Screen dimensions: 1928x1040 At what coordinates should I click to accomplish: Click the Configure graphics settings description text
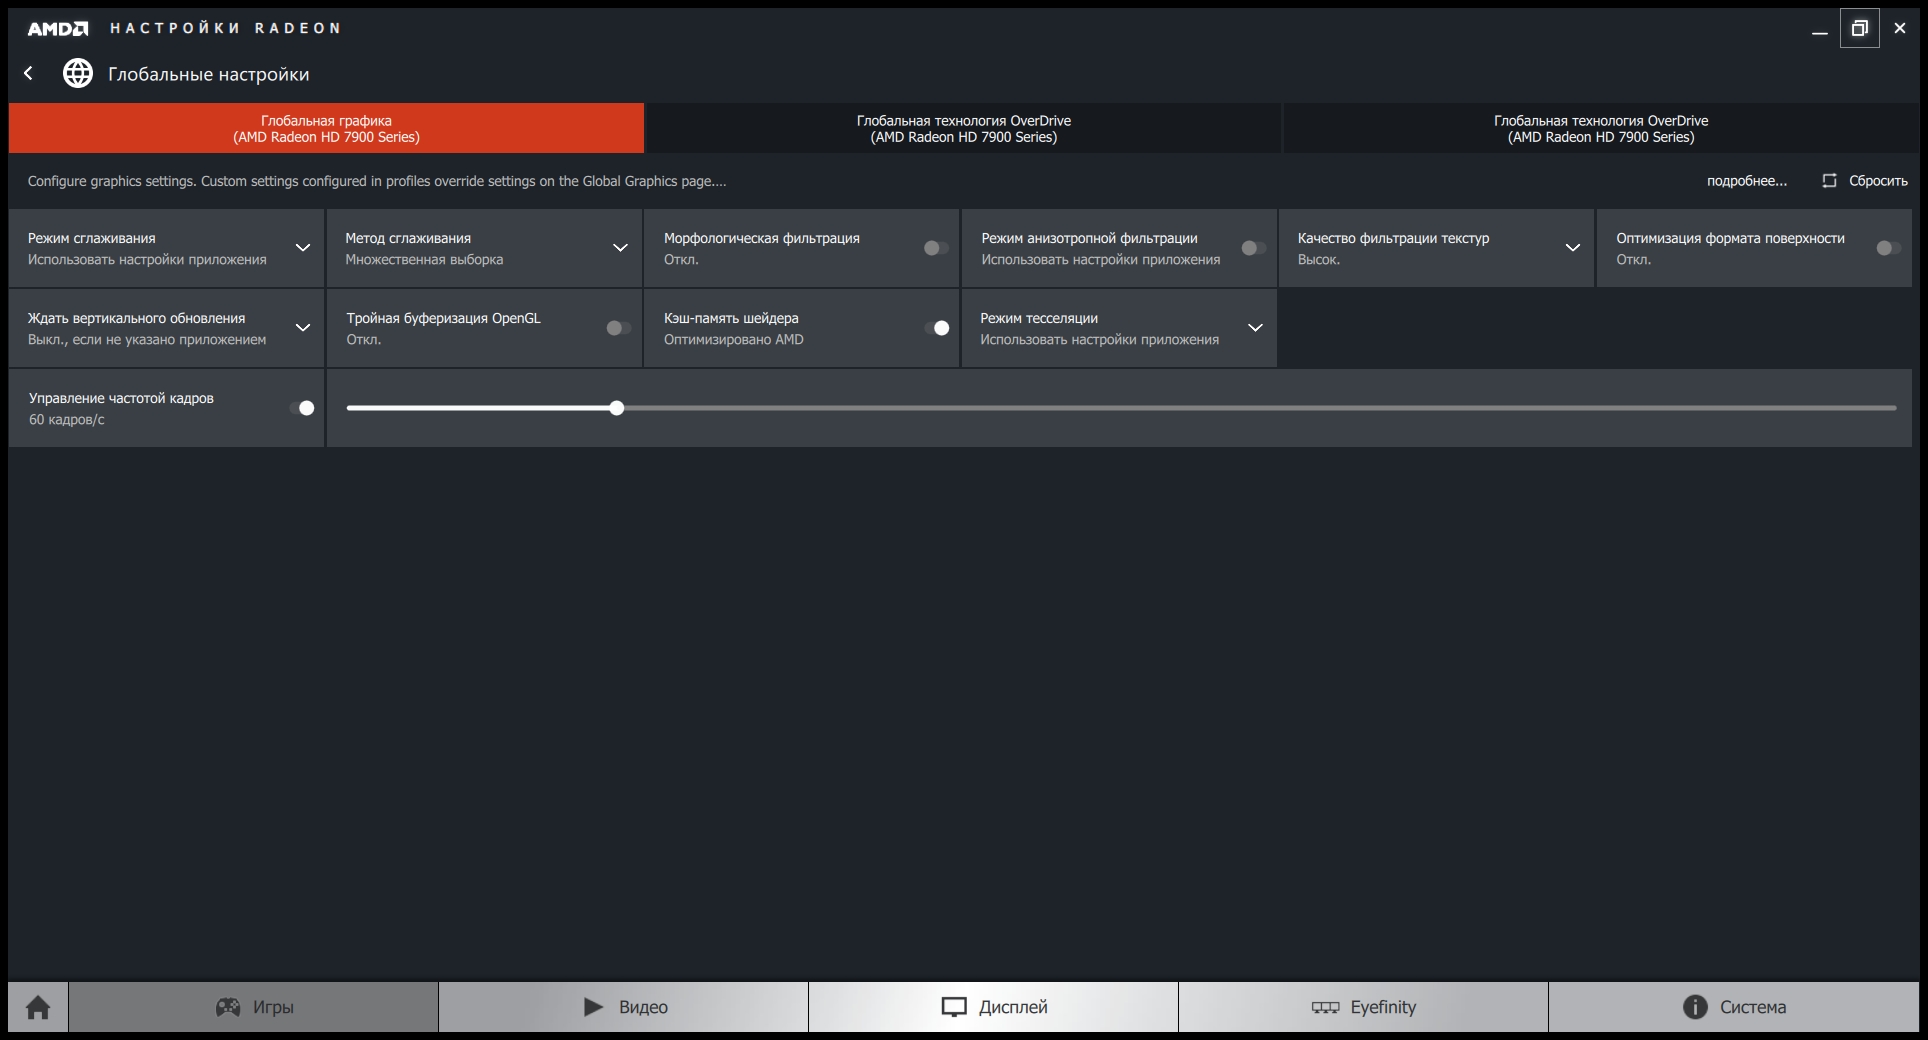point(377,181)
